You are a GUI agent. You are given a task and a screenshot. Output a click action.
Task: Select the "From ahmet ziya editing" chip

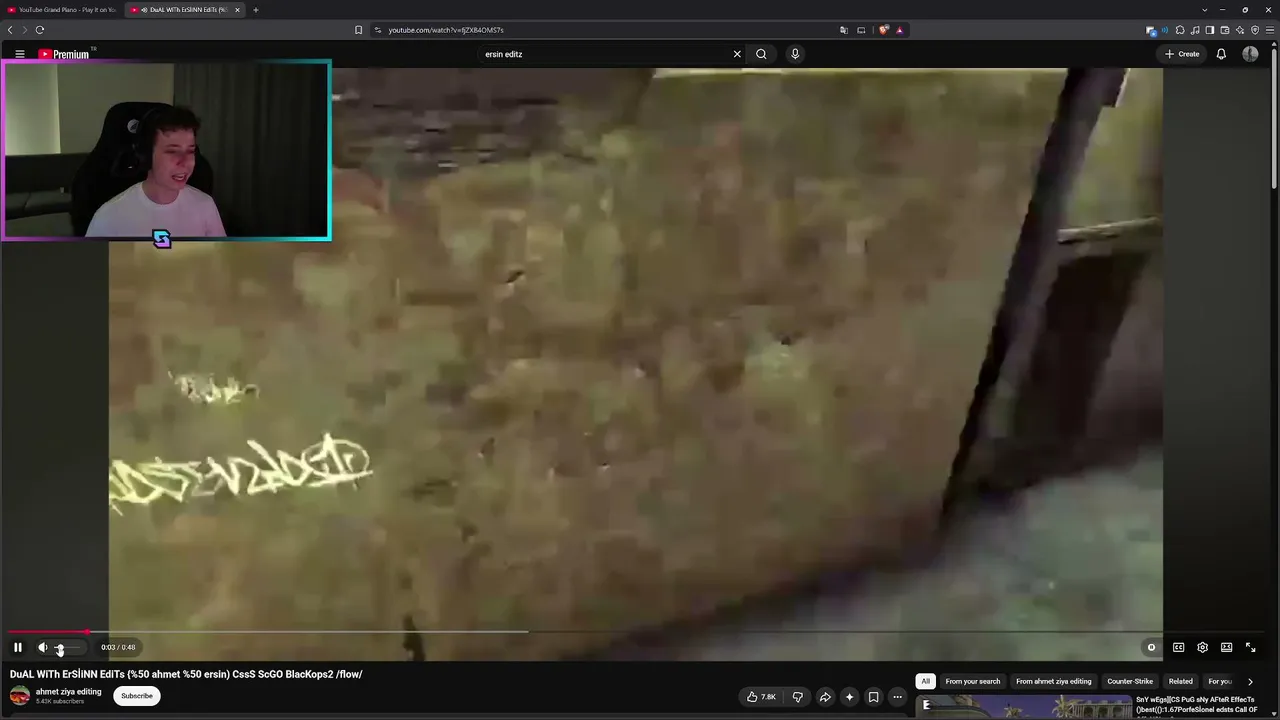point(1054,682)
